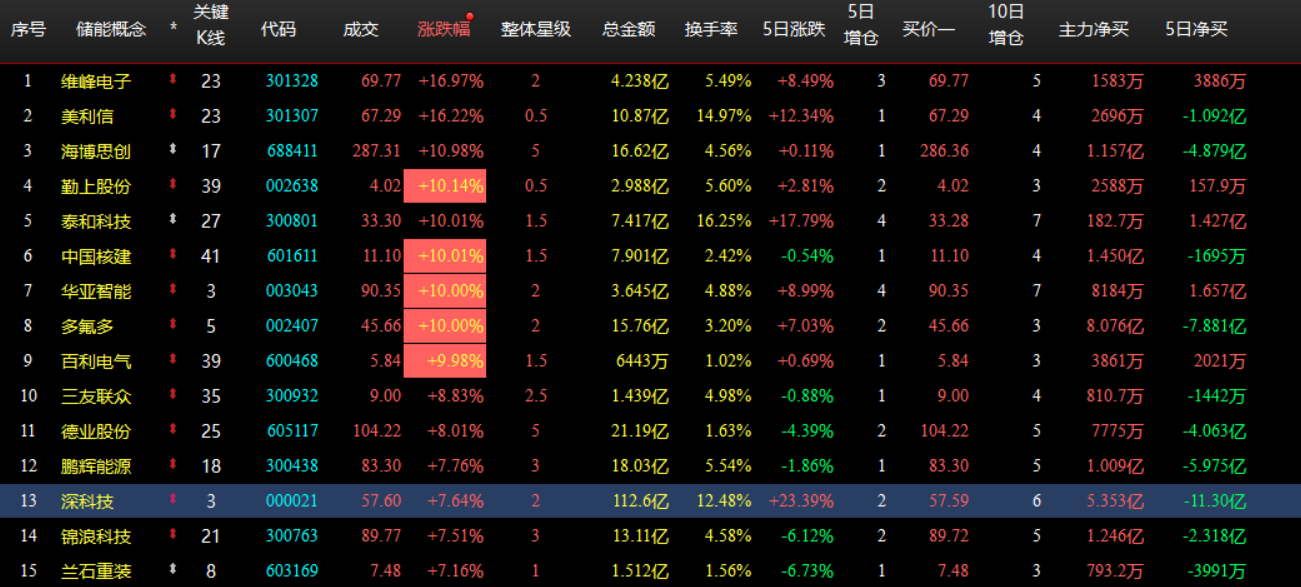The image size is (1301, 587).
Task: Click the highlighted +10.14% change cell
Action: 445,186
